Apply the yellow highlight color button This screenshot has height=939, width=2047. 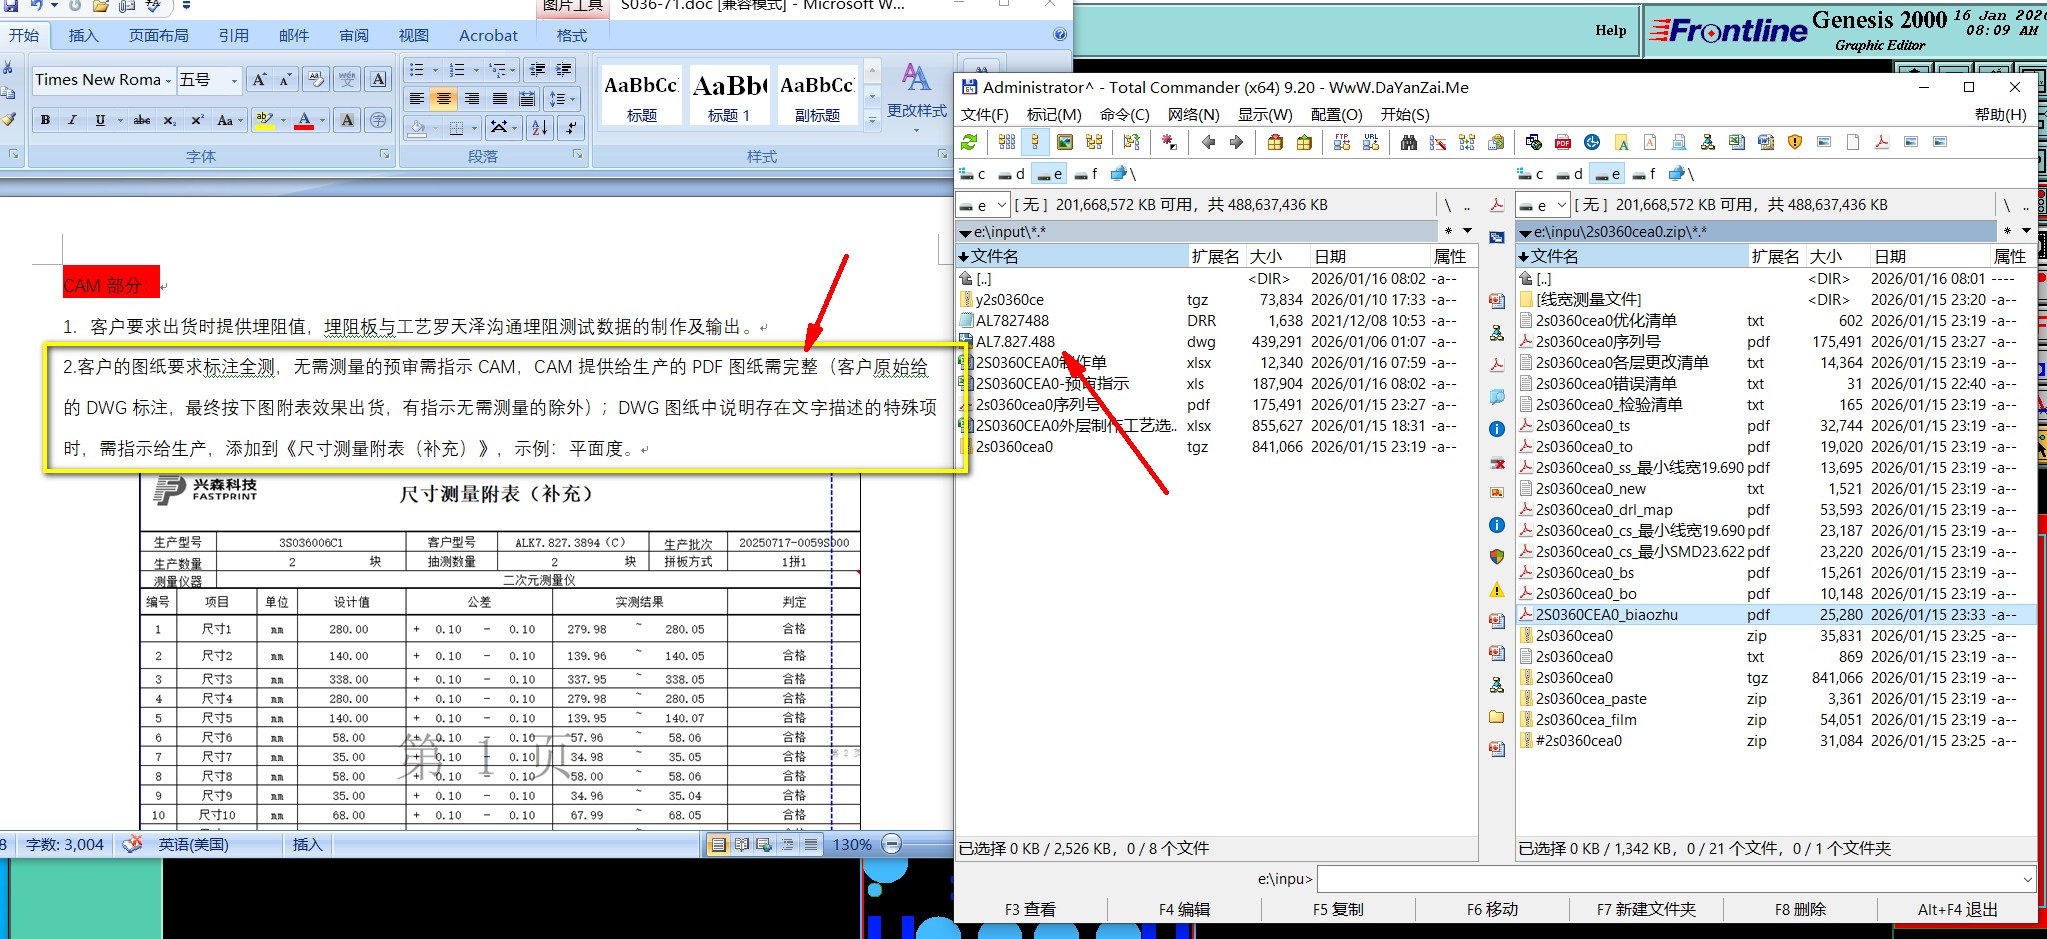pyautogui.click(x=264, y=120)
